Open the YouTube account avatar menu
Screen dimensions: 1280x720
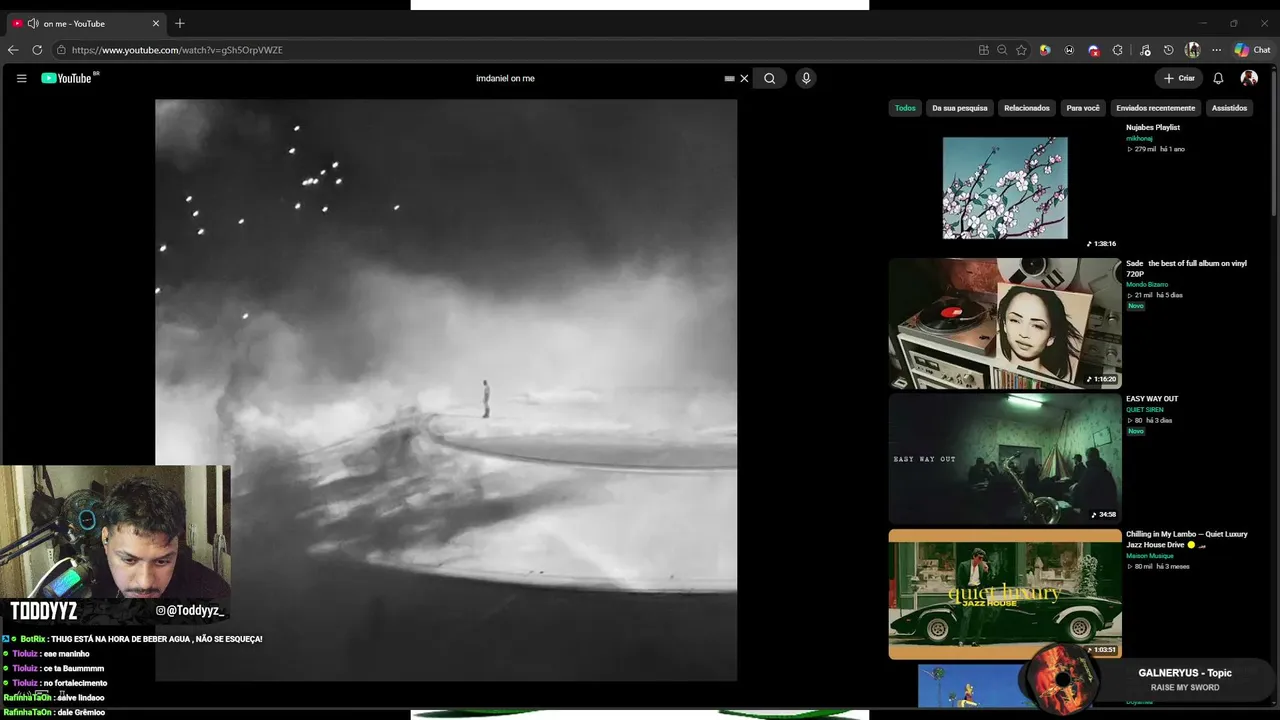pos(1249,78)
